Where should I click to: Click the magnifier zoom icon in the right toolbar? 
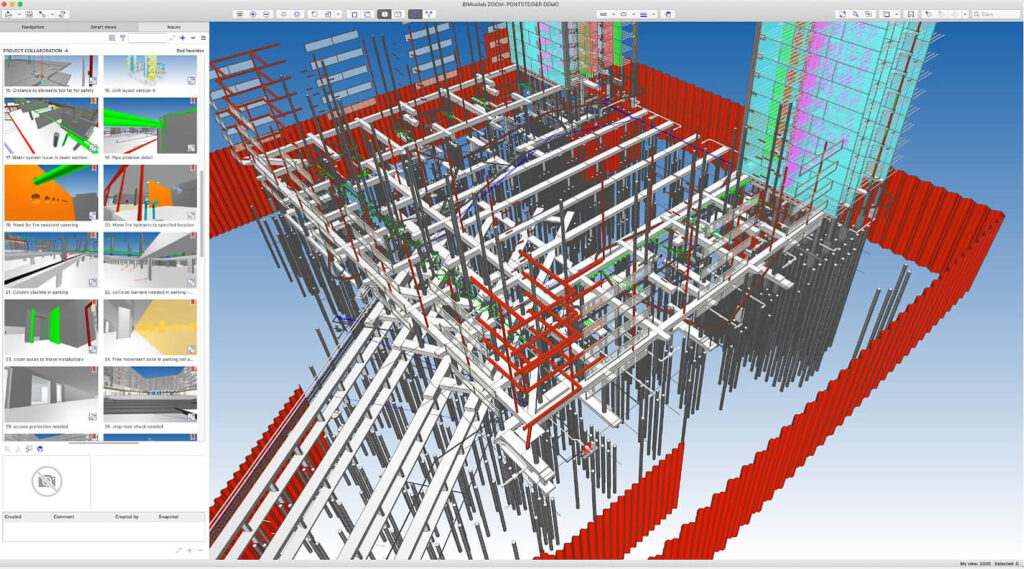pyautogui.click(x=855, y=14)
